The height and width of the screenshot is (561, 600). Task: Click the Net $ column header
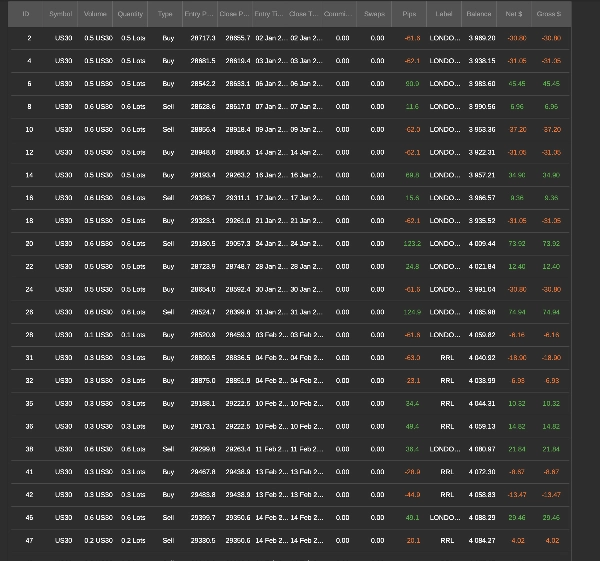click(x=514, y=14)
